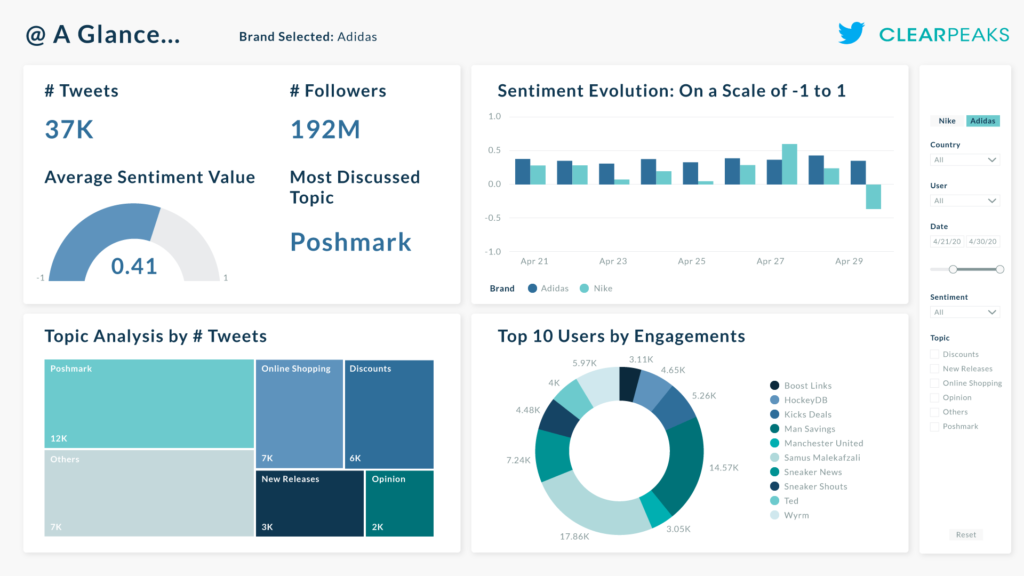Click the Poshmark treemap tile
Screen dimensions: 1024x576
(x=149, y=404)
